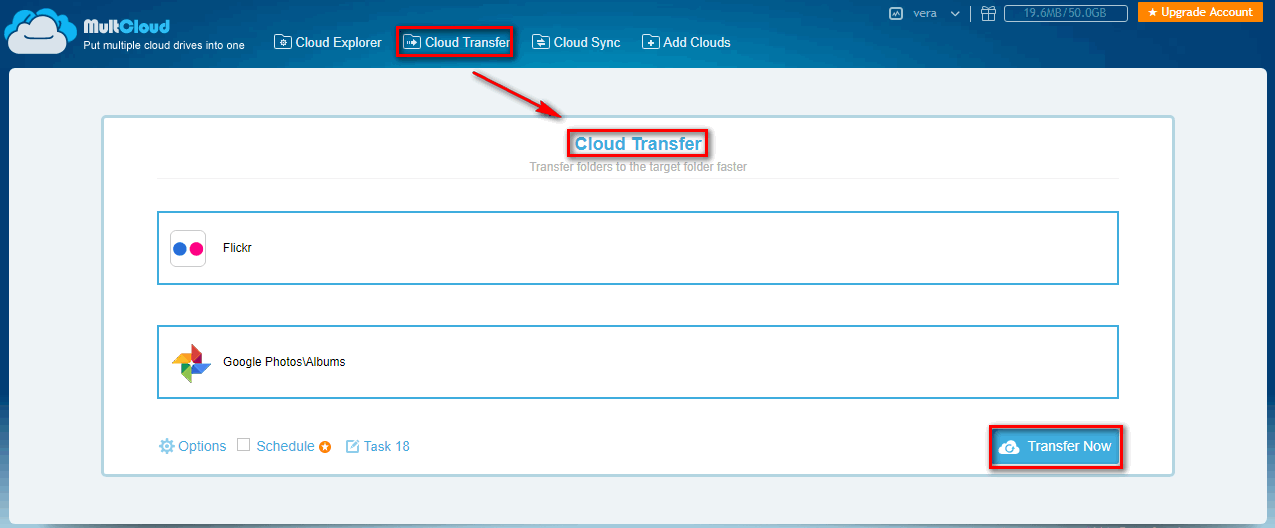
Task: Open transfer Options
Action: tap(192, 446)
